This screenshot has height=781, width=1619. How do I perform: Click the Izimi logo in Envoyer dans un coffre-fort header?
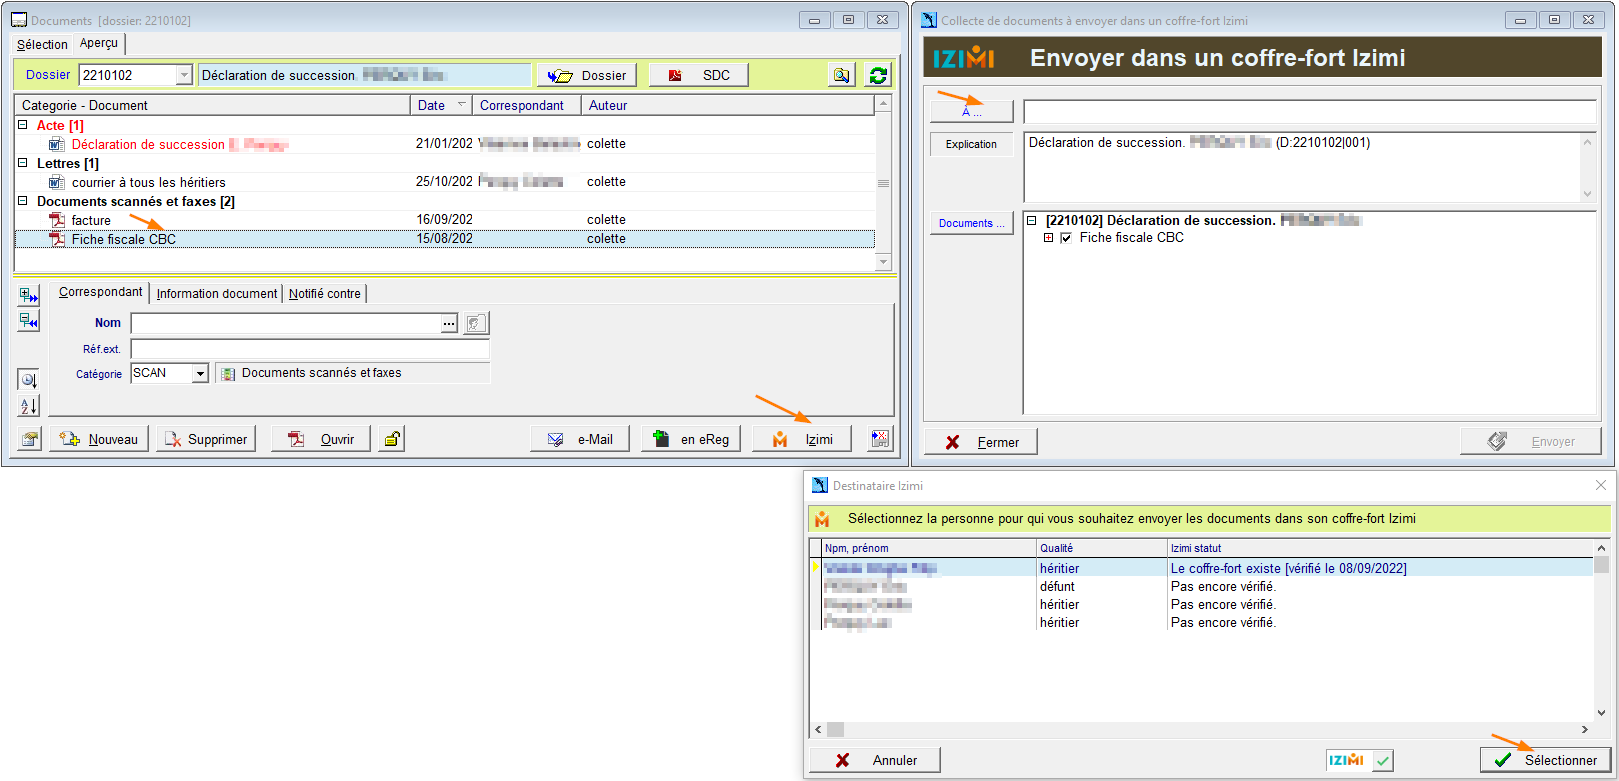point(964,58)
